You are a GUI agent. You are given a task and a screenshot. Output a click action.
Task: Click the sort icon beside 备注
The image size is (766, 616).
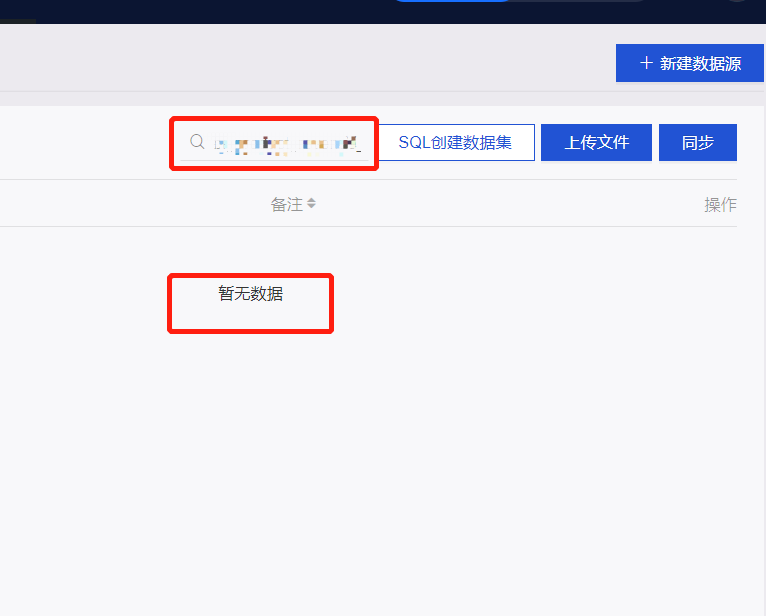tap(311, 204)
